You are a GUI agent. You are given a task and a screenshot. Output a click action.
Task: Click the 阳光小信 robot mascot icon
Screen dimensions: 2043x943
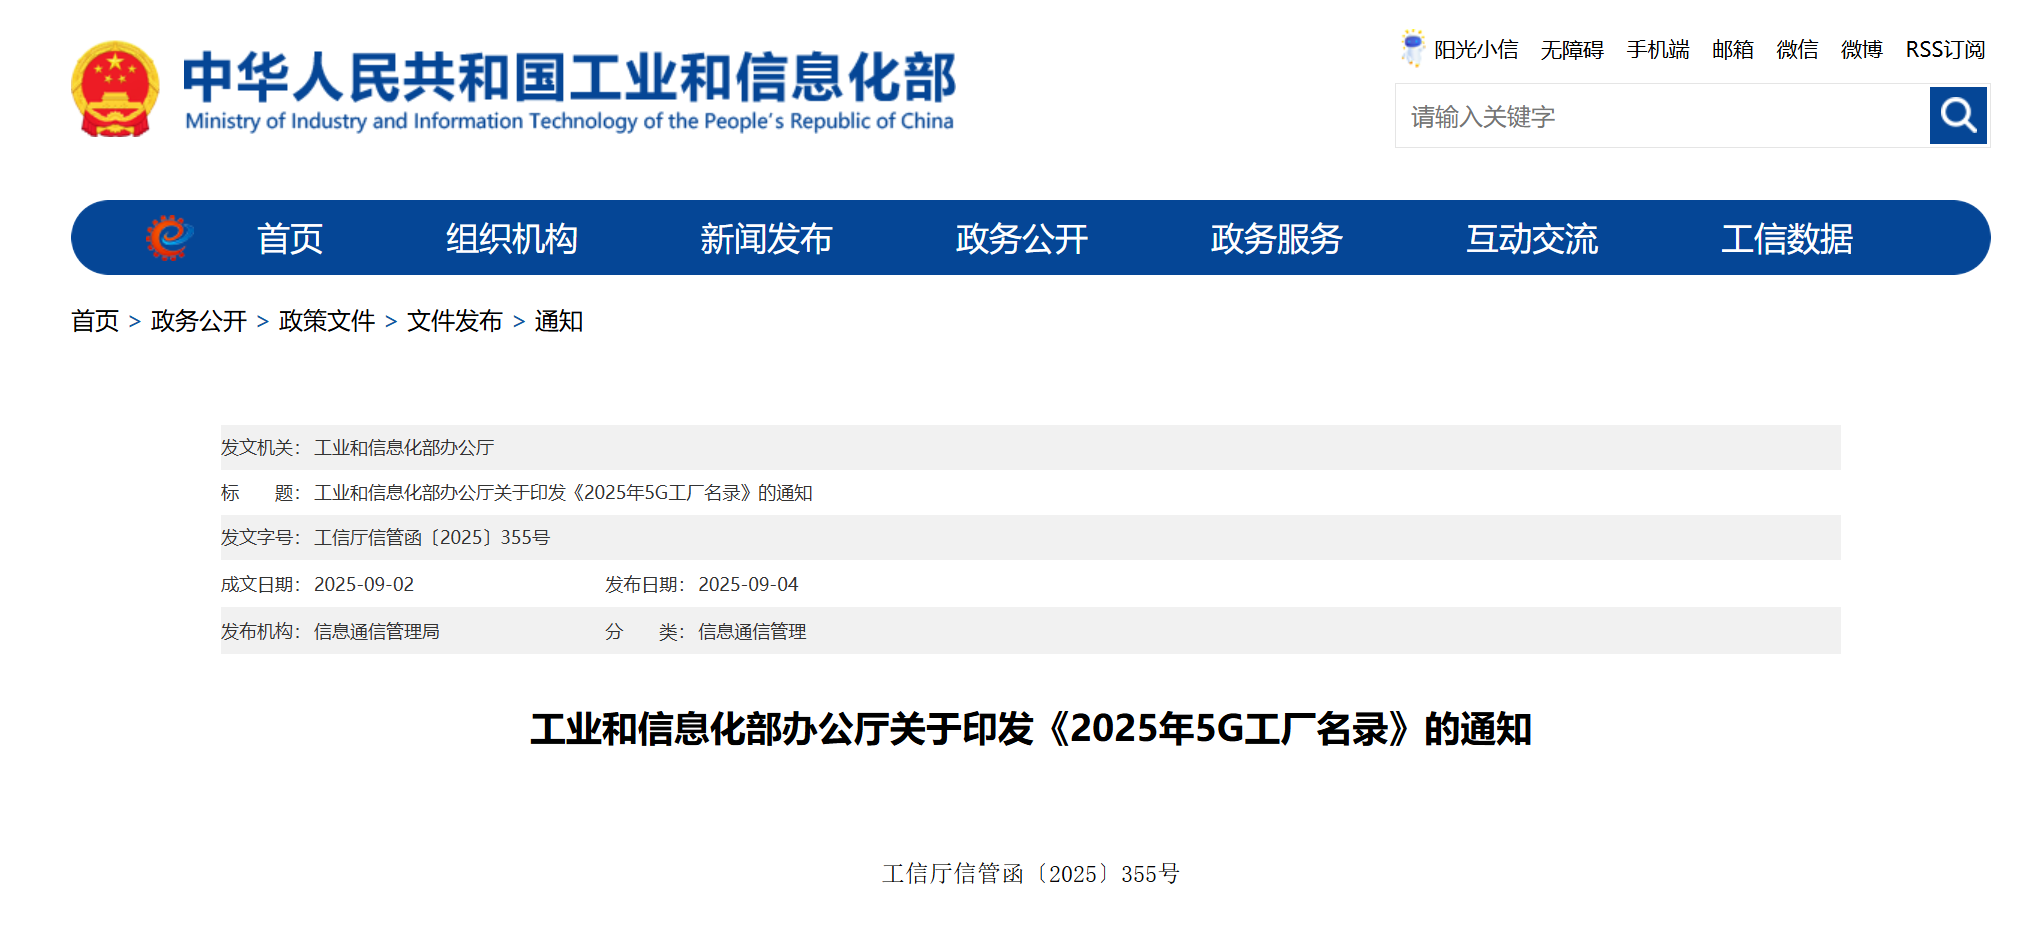click(x=1412, y=48)
